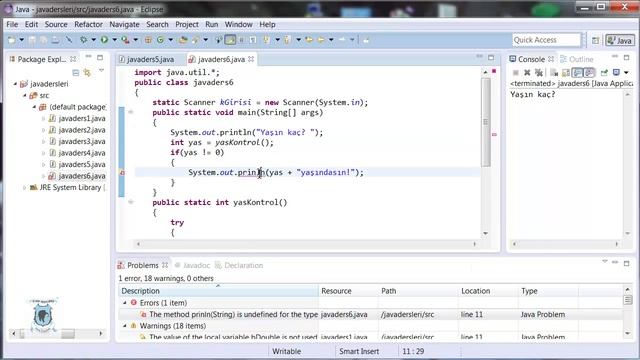Viewport: 640px width, 360px height.
Task: Toggle Scroll Lock in Console toolbar
Action: tap(566, 73)
